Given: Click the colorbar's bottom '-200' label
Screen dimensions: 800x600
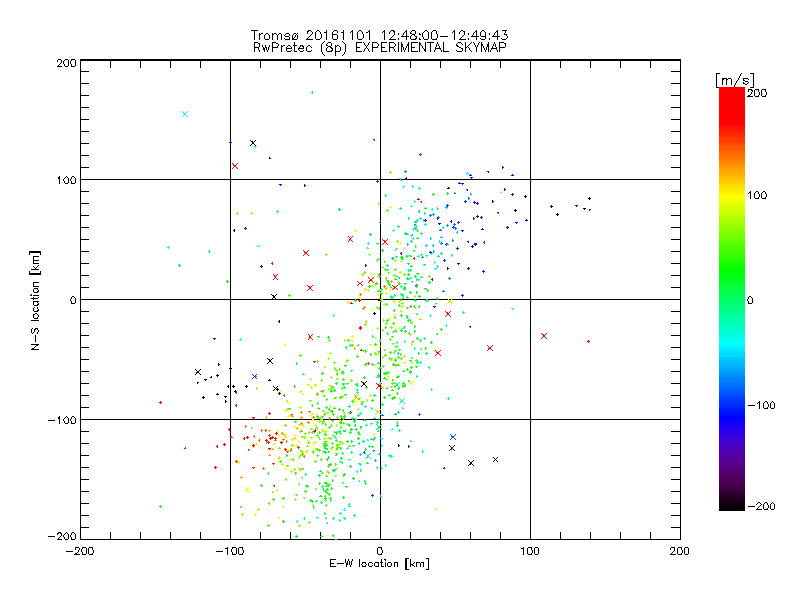Looking at the screenshot, I should pyautogui.click(x=761, y=506).
